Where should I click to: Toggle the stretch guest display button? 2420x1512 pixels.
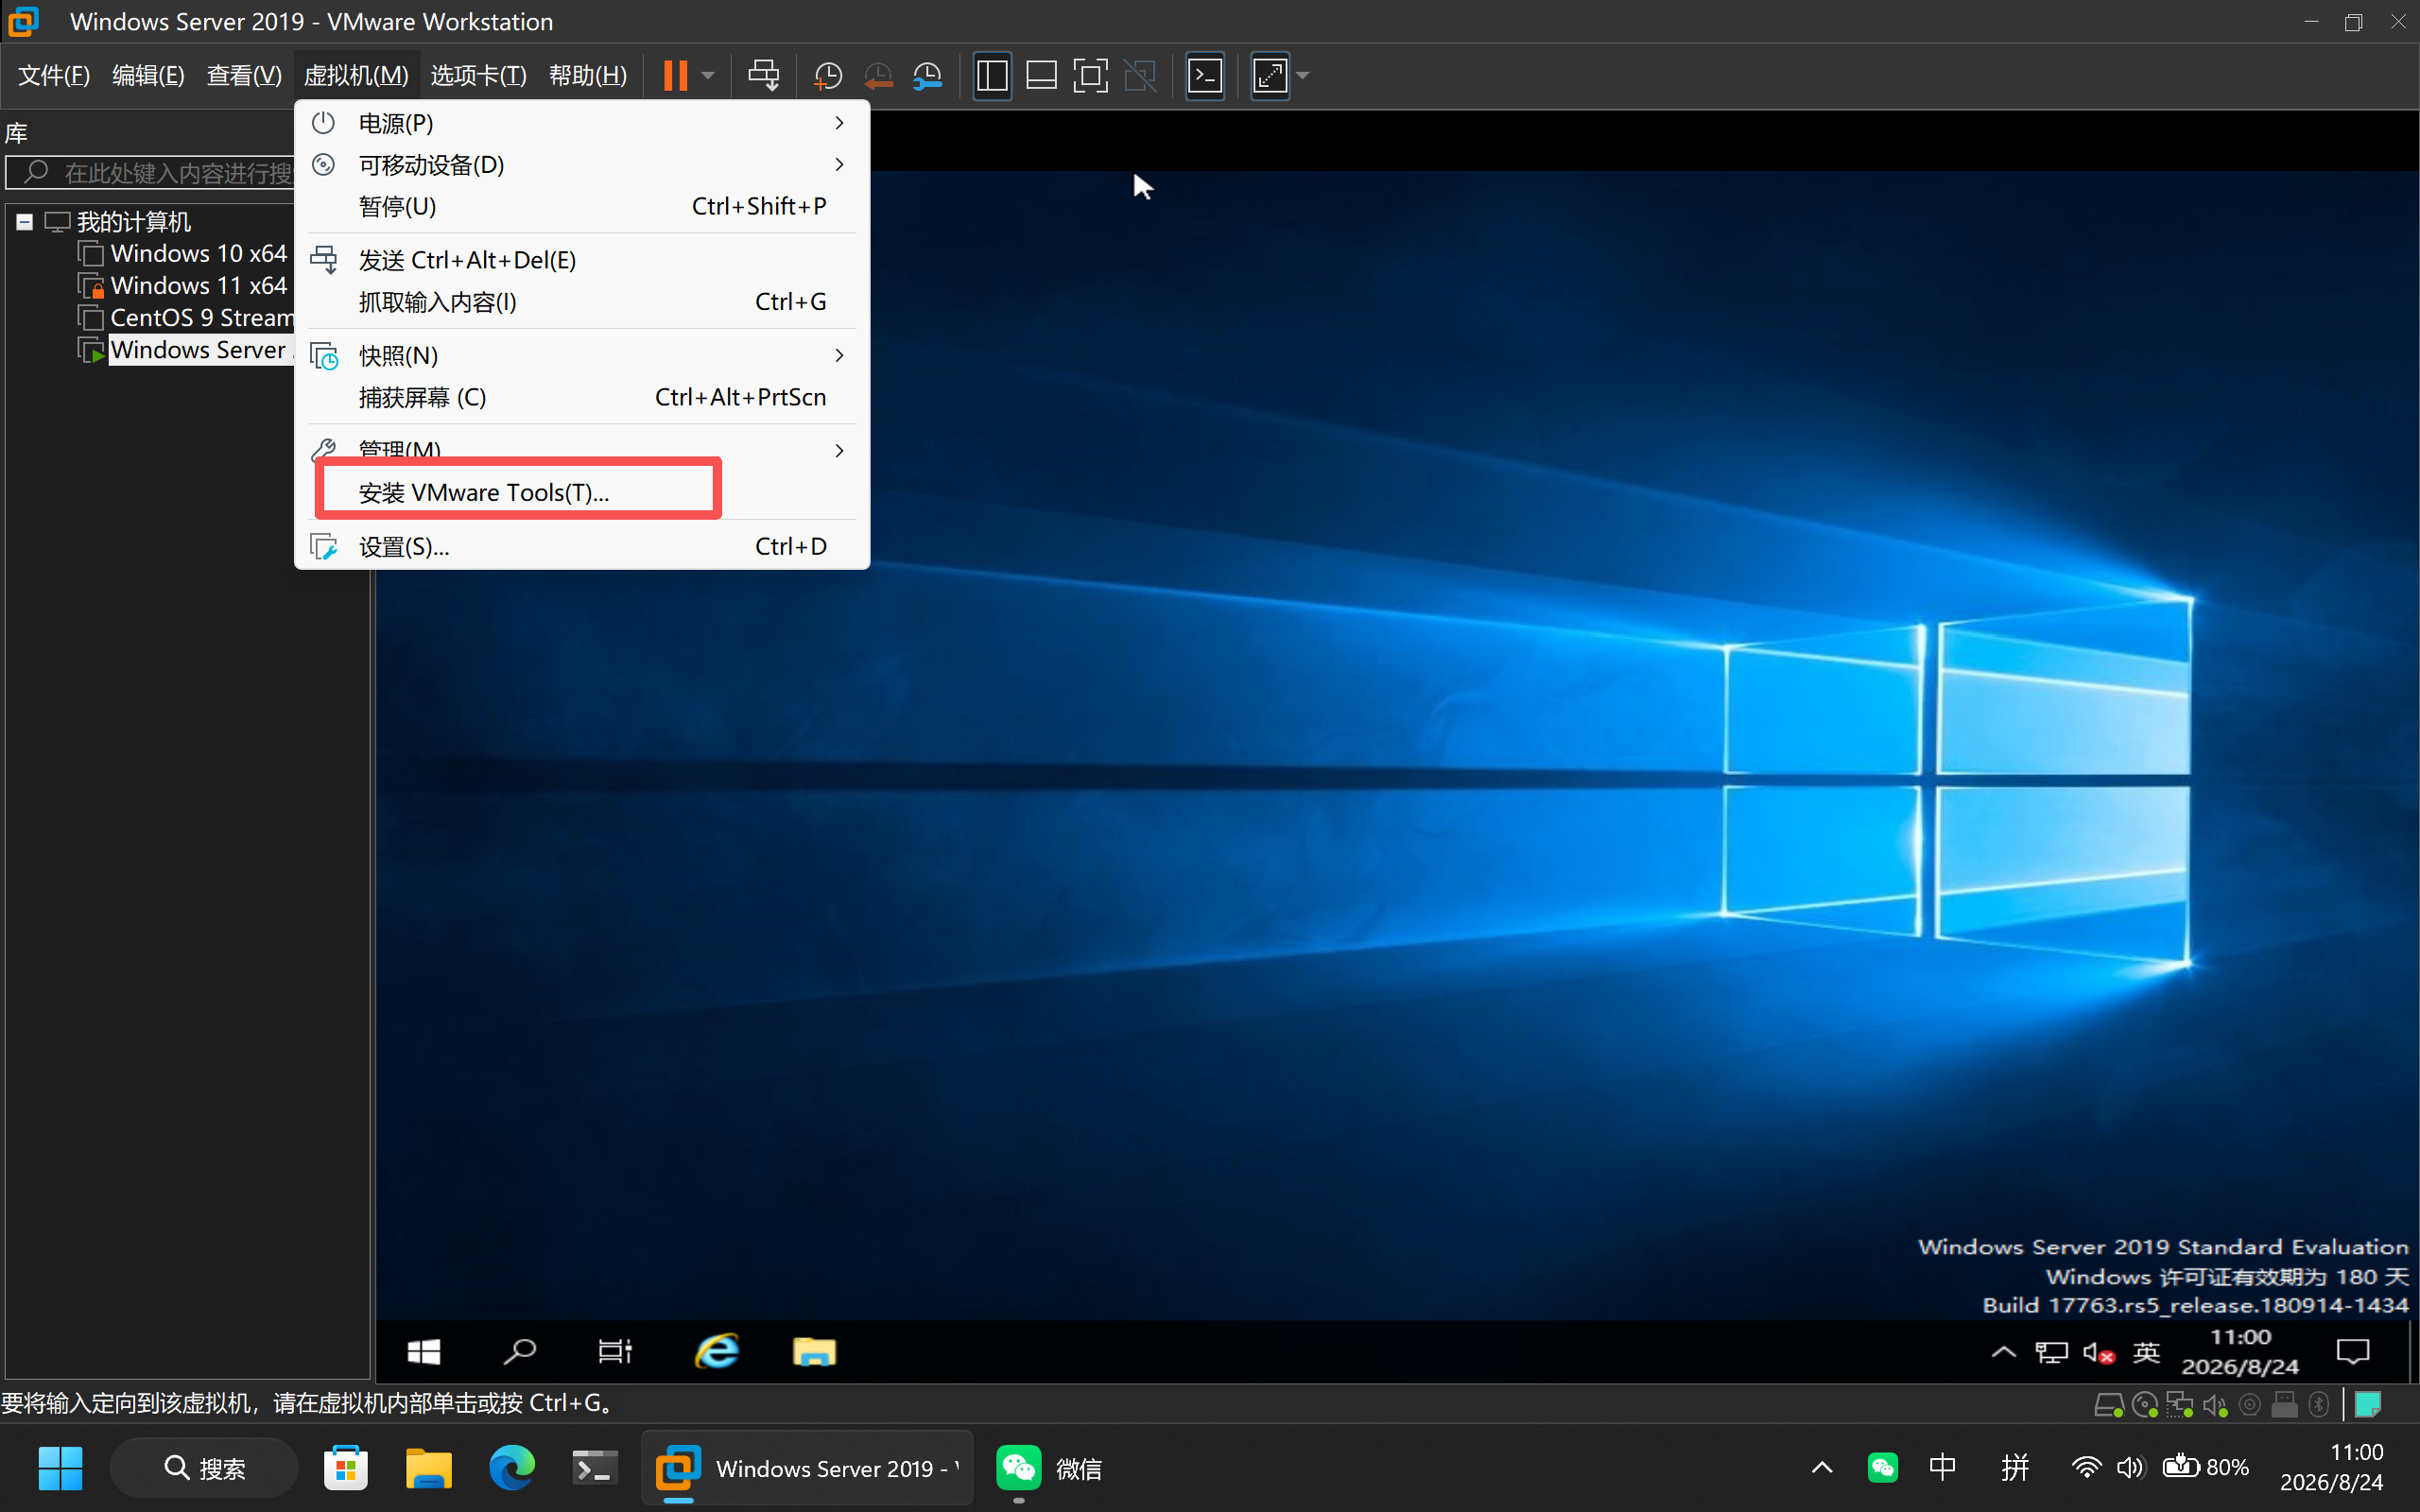[x=1270, y=75]
